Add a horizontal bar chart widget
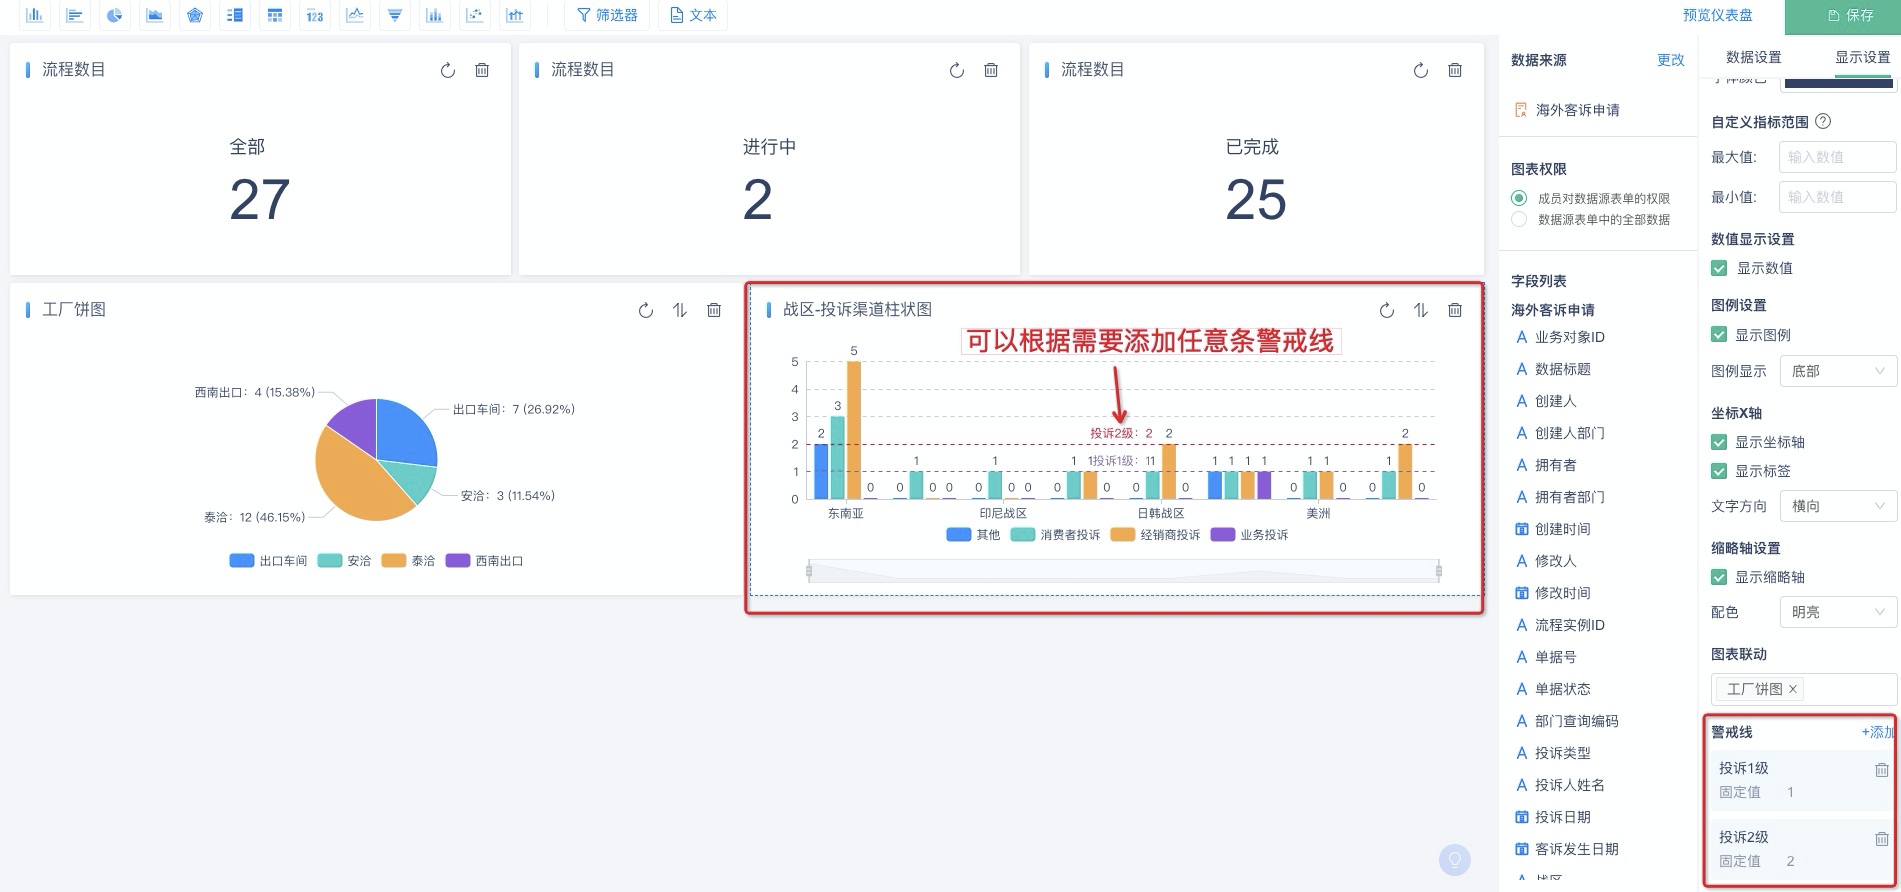This screenshot has height=892, width=1901. click(x=75, y=15)
